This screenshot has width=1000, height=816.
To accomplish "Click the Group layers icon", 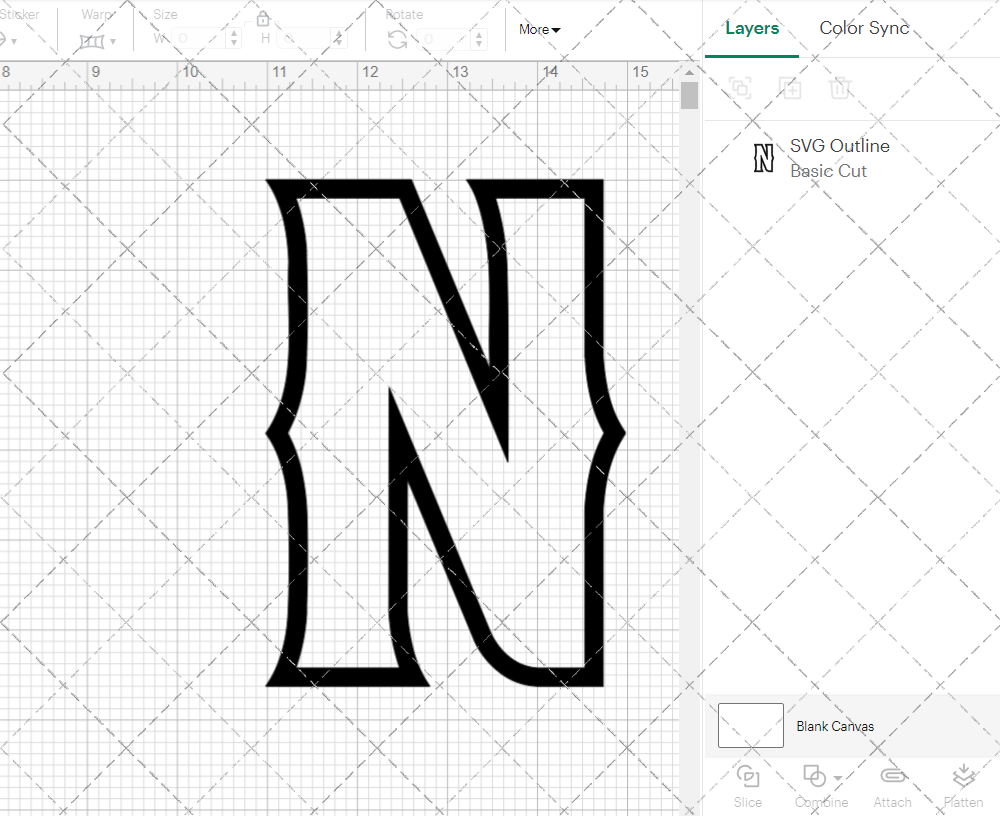I will pyautogui.click(x=740, y=88).
